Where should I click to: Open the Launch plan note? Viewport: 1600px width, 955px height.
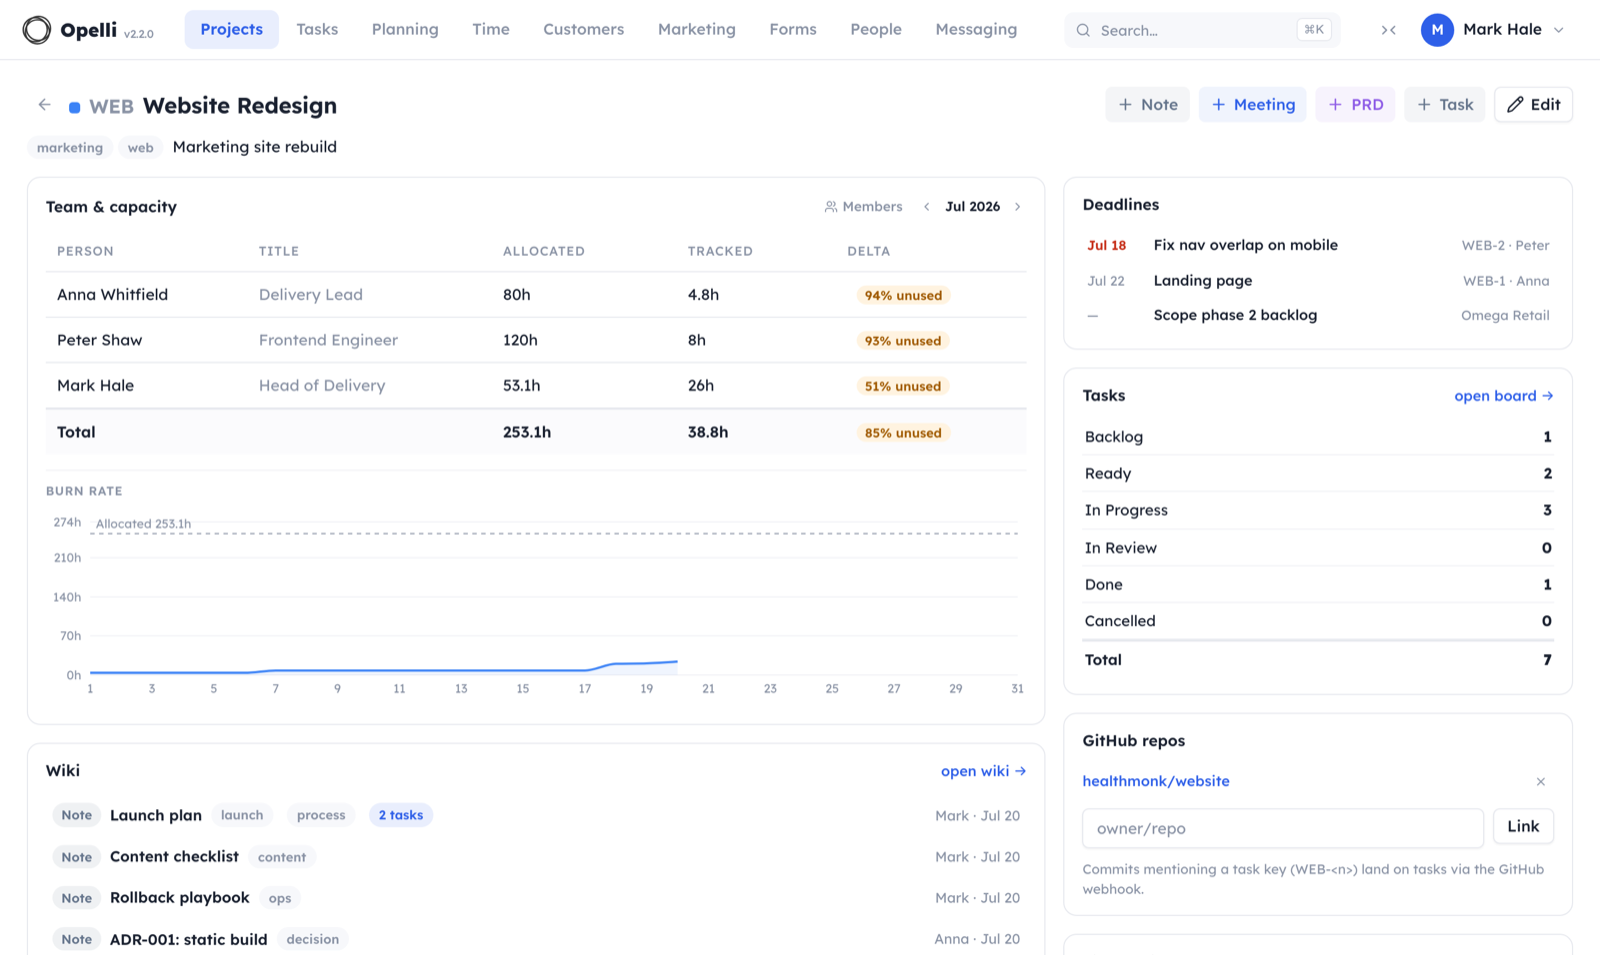(156, 816)
